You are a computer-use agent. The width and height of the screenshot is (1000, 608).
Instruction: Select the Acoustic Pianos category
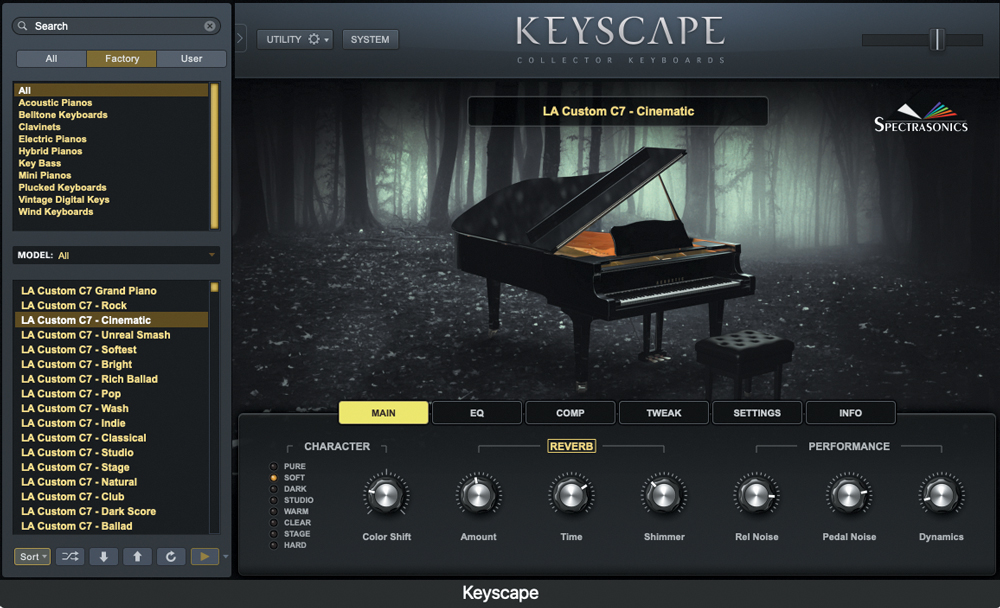pyautogui.click(x=55, y=103)
